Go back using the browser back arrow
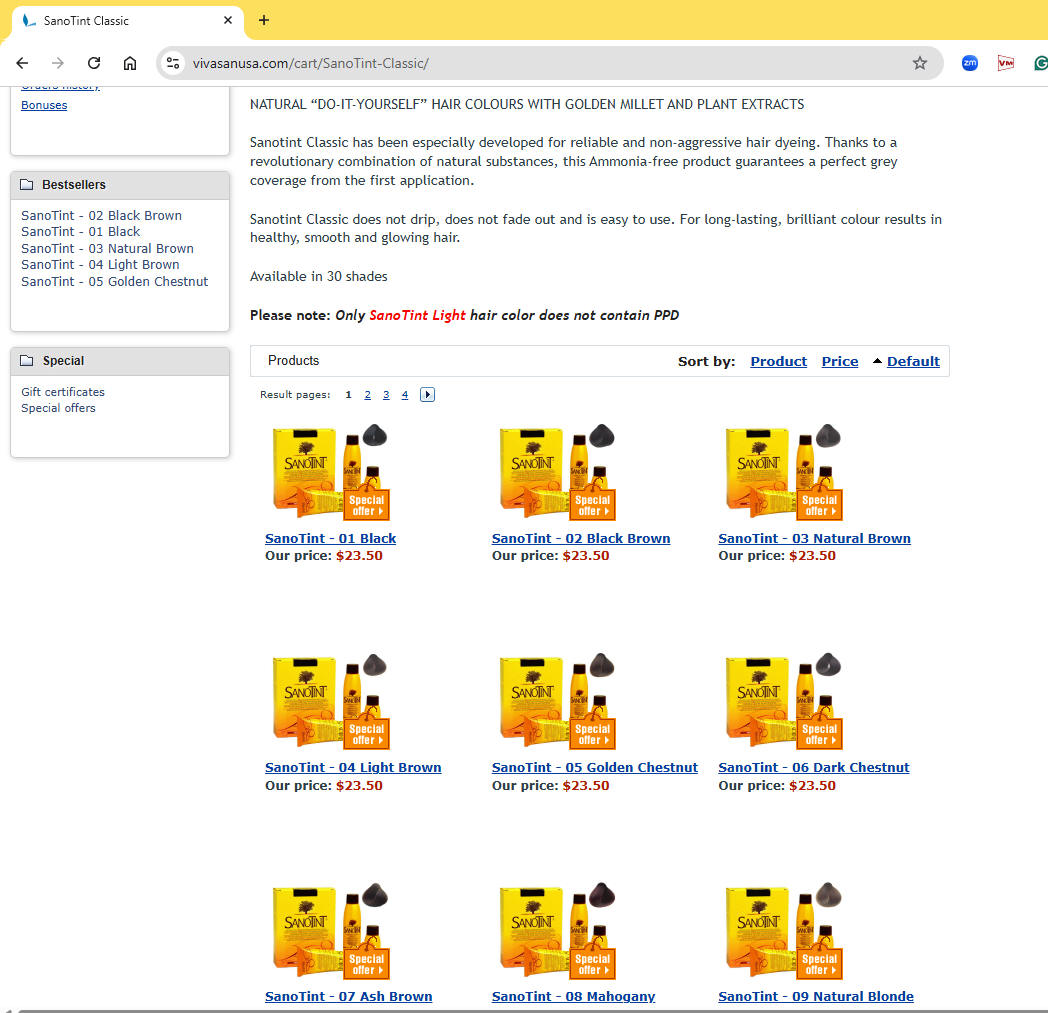The height and width of the screenshot is (1013, 1048). click(22, 63)
